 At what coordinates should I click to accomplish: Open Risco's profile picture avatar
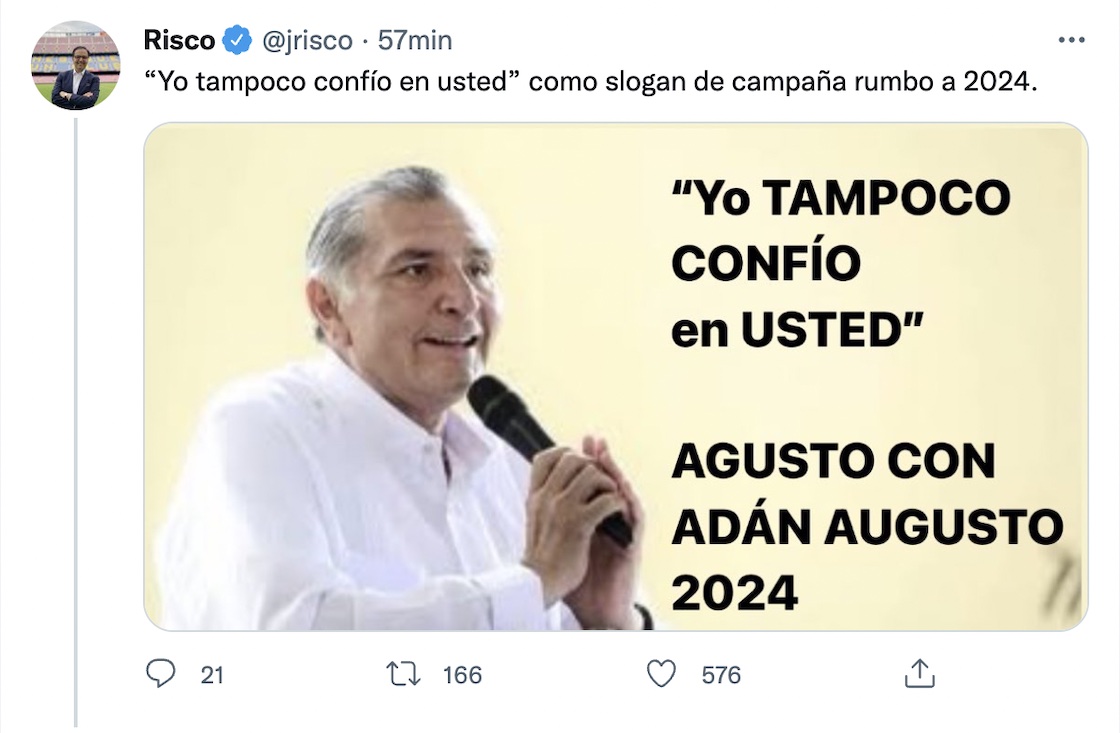coord(76,65)
